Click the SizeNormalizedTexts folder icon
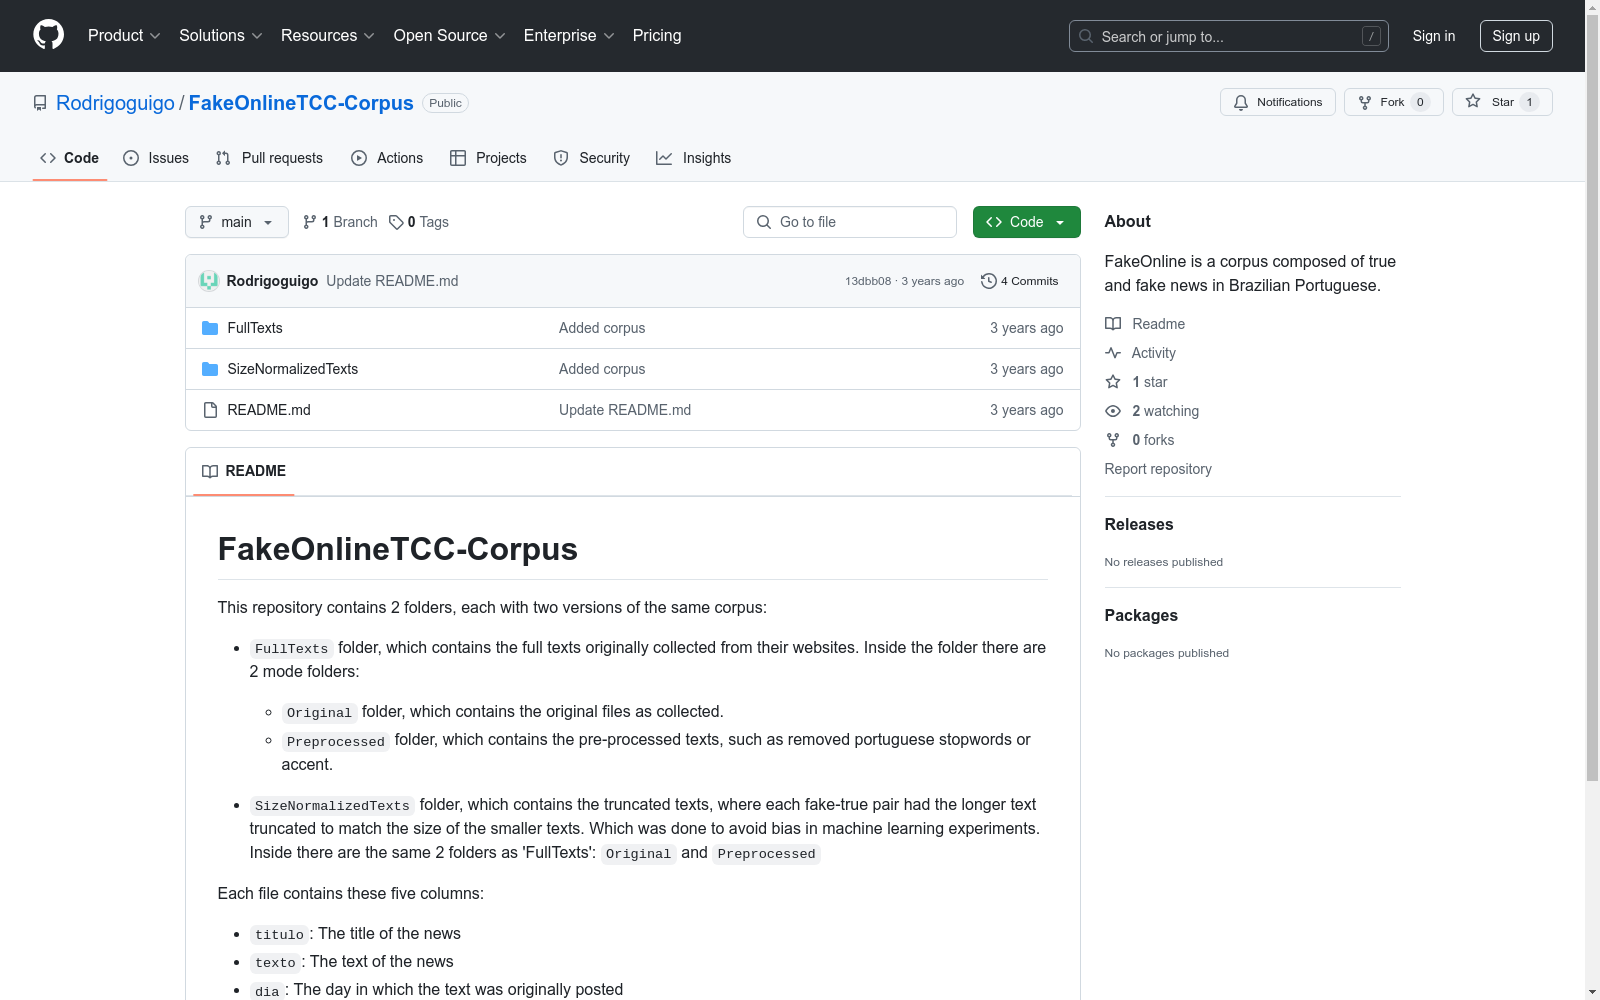Viewport: 1600px width, 1000px height. click(x=210, y=369)
